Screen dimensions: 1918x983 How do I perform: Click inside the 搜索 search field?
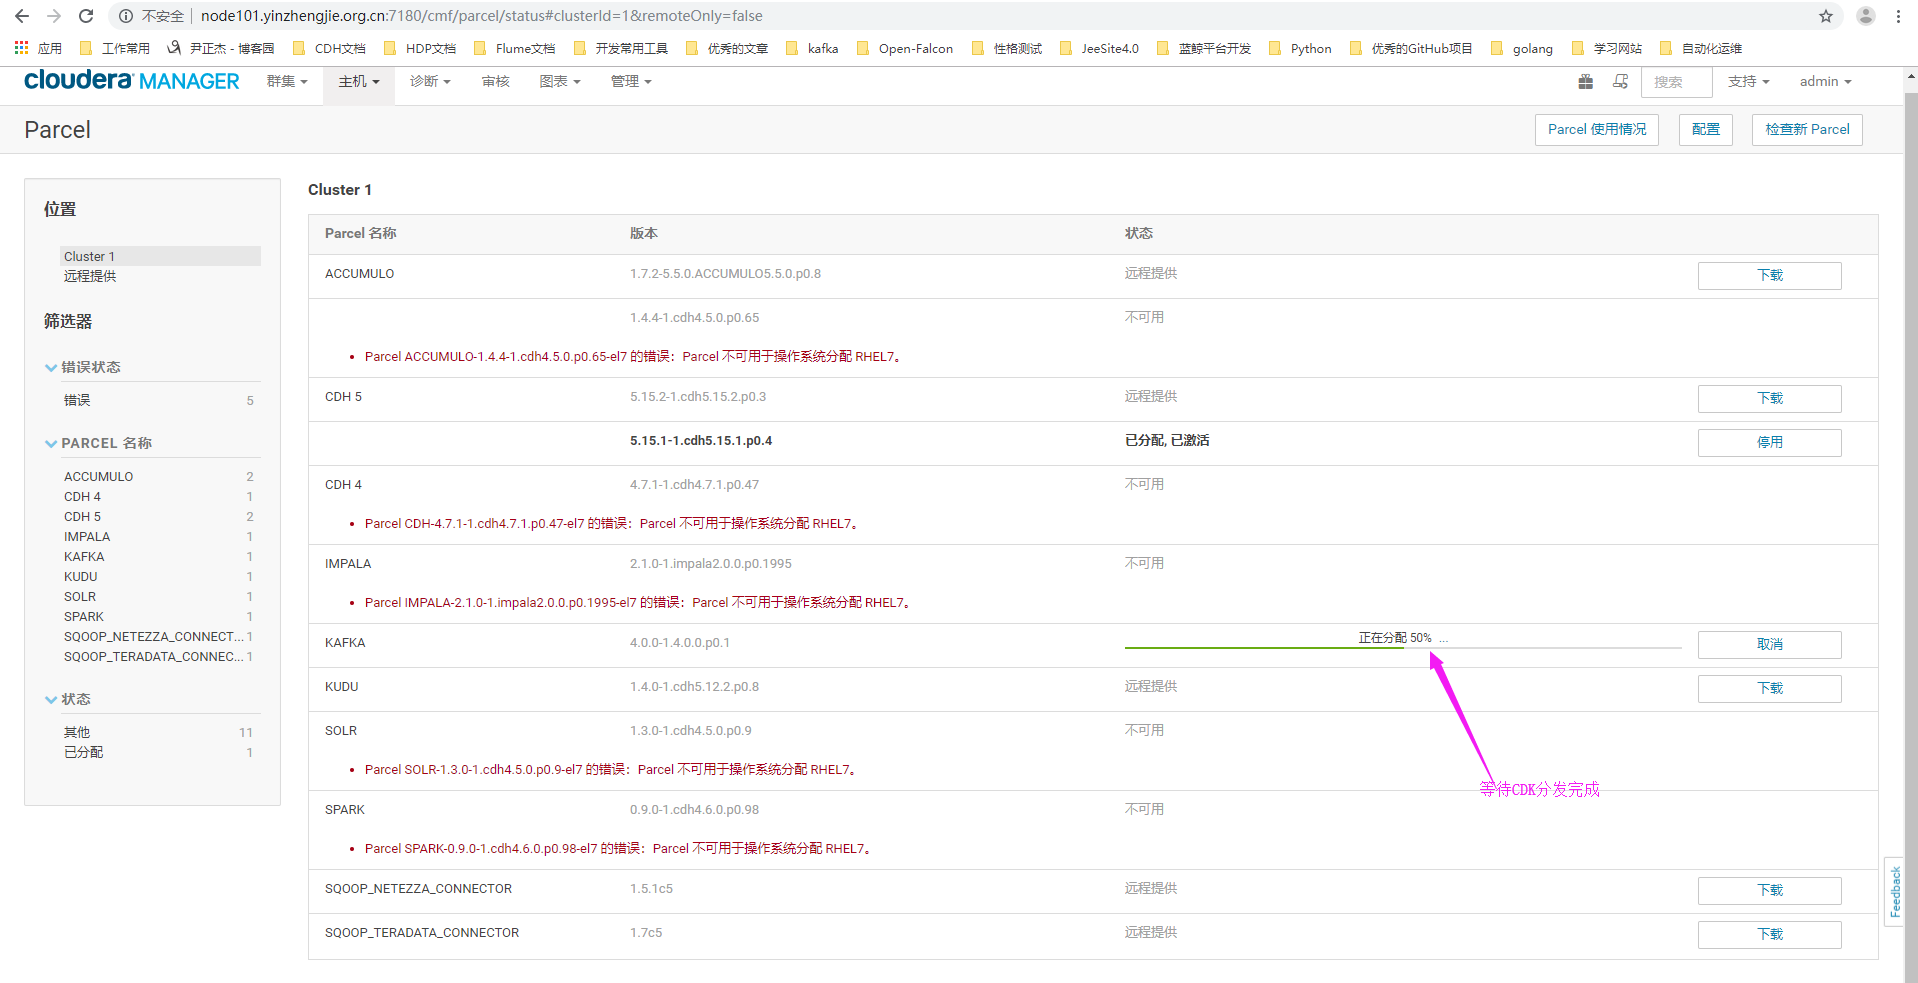tap(1676, 82)
